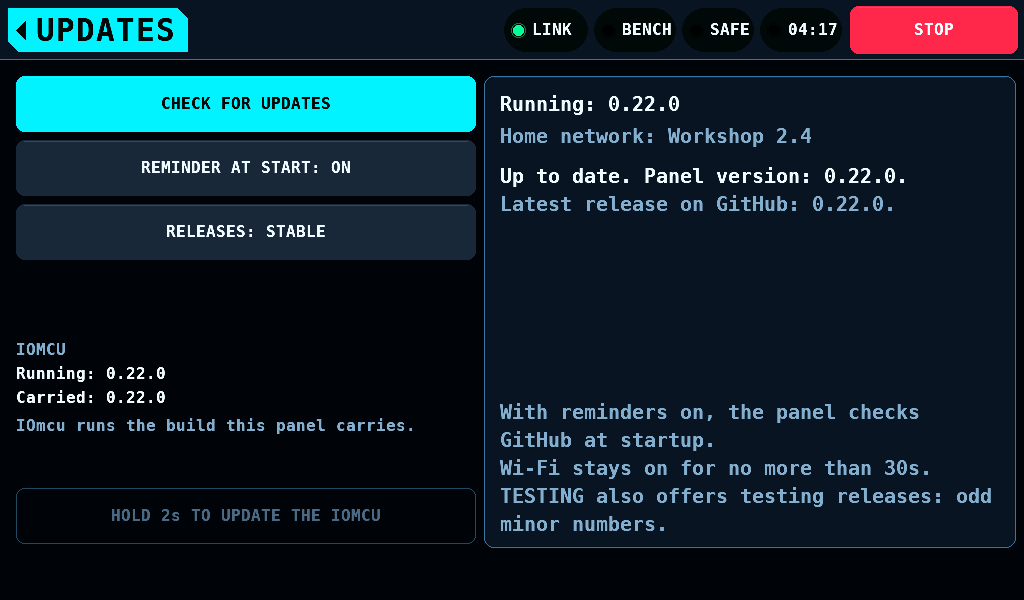Hit the red STOP button
The image size is (1024, 600).
933,30
